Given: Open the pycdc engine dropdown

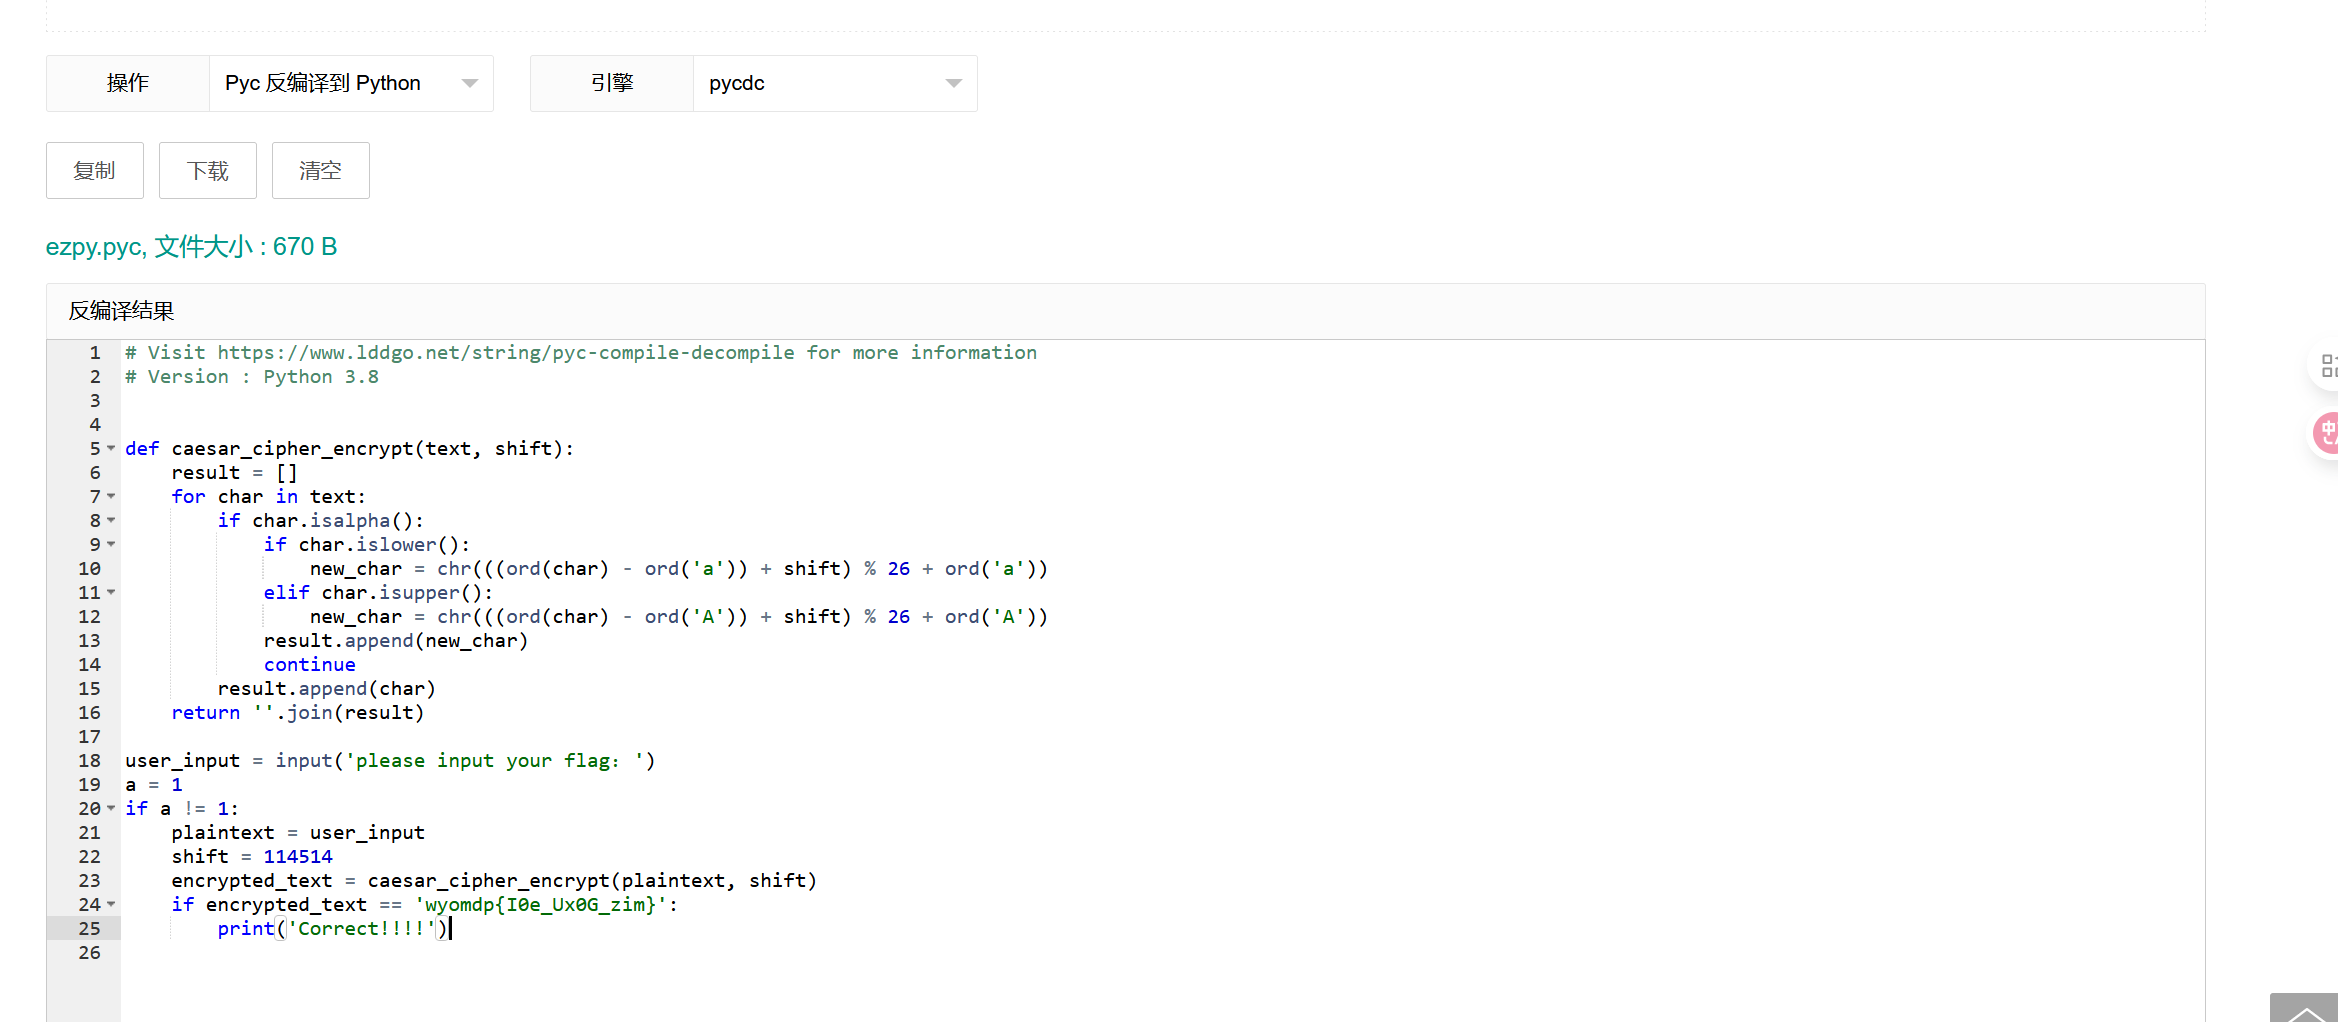Looking at the screenshot, I should [834, 83].
